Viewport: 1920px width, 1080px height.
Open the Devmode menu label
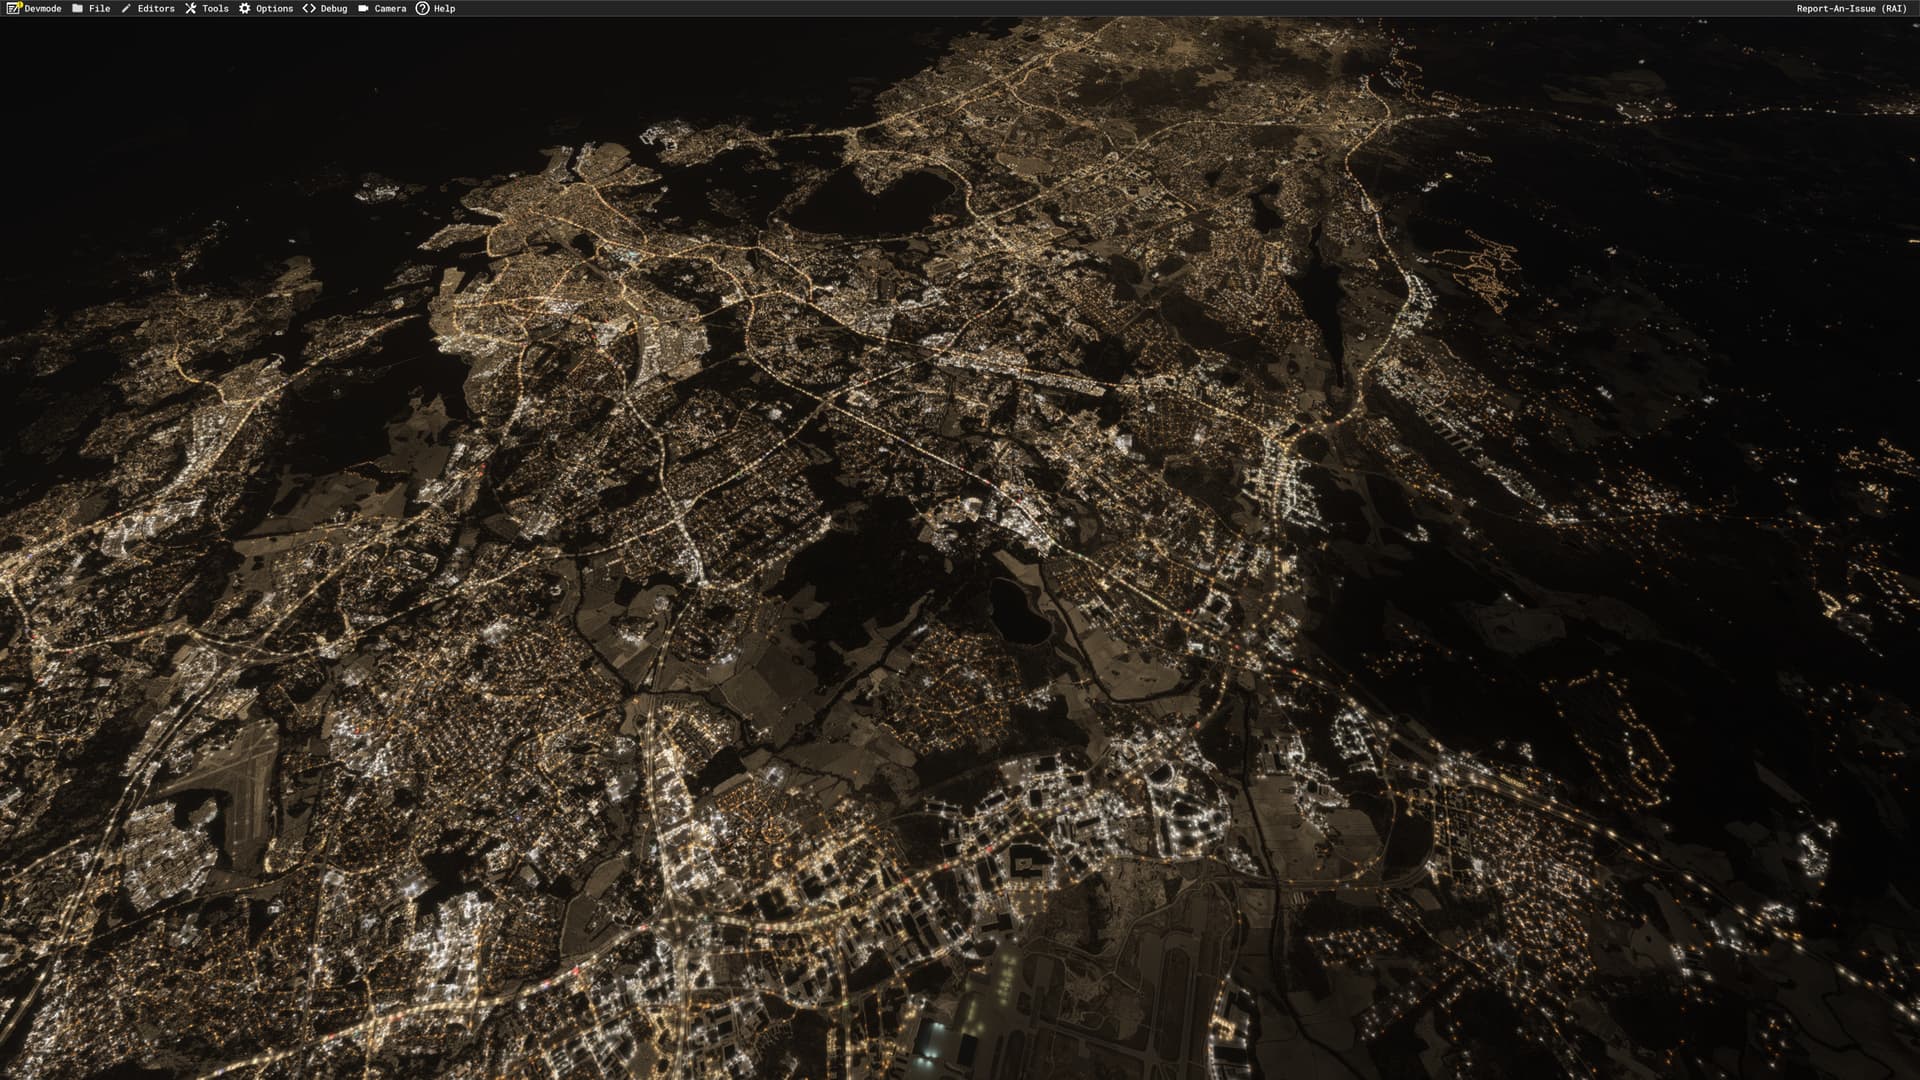click(43, 8)
